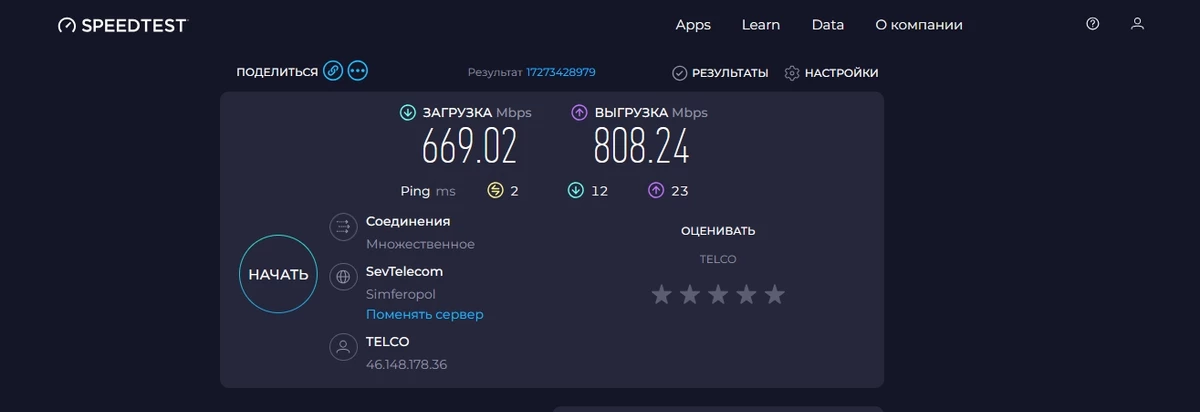Screen dimensions: 1200x412
Task: Click the upload speed value 808.24
Action: 642,147
